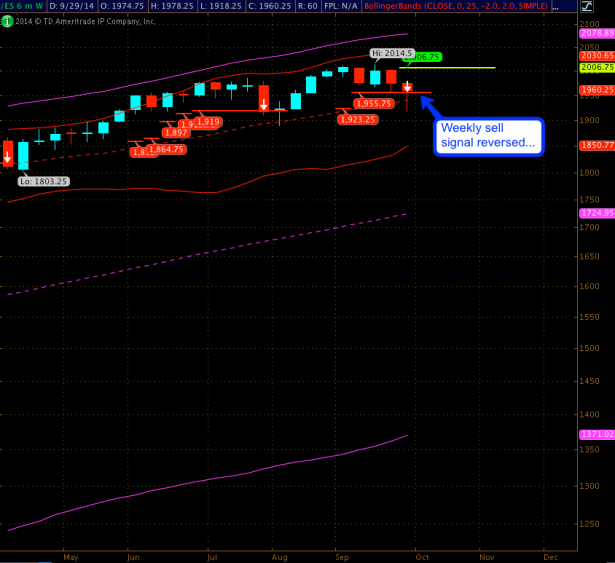Click the sell arrow on the latest red candle
The width and height of the screenshot is (615, 563).
(408, 88)
